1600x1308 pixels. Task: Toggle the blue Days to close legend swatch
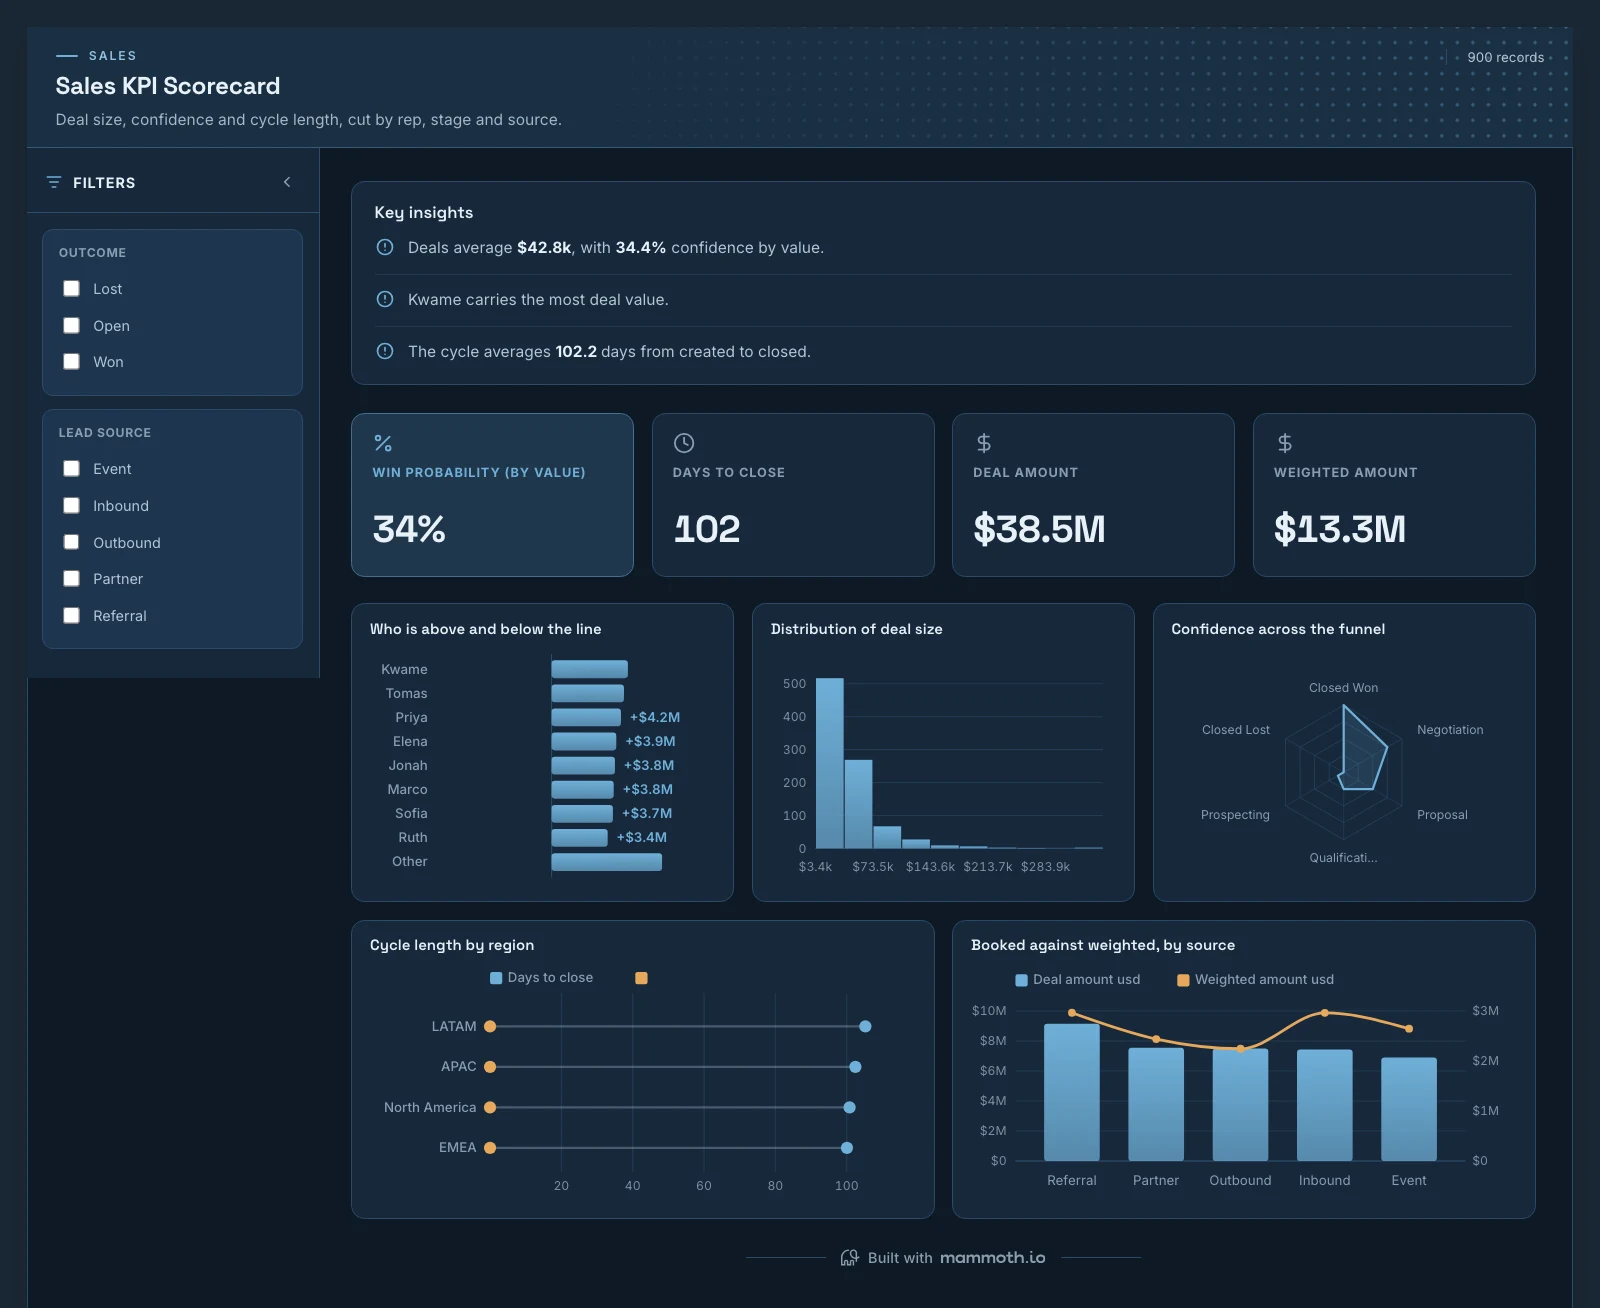tap(496, 978)
